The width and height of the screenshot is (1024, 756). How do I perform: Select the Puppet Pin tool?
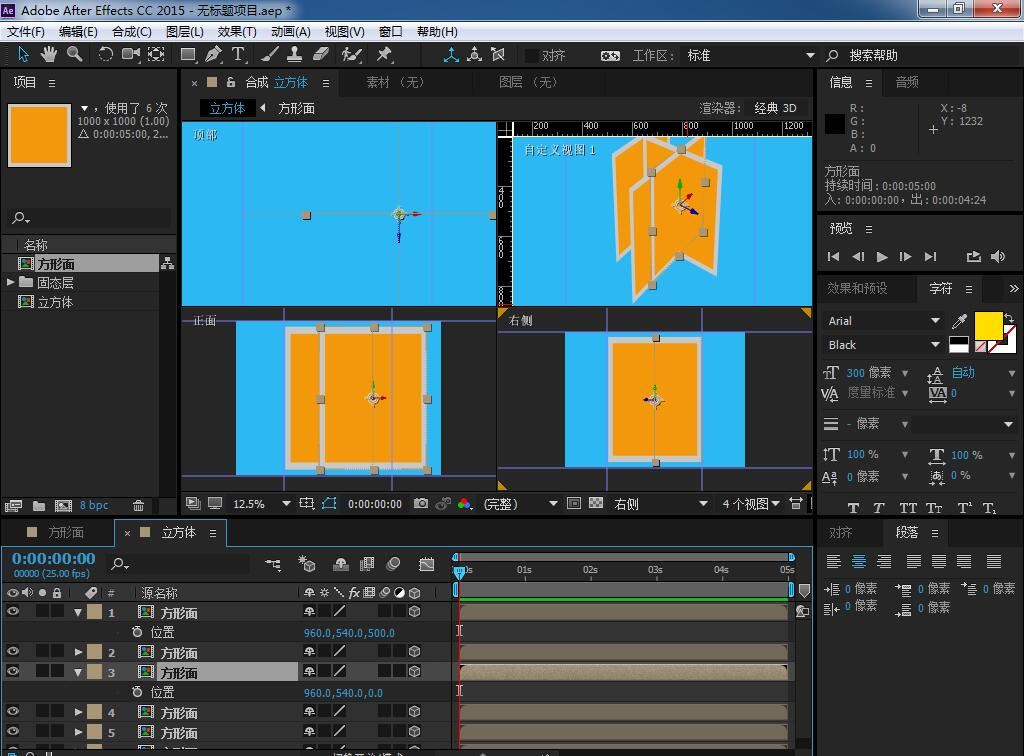tap(384, 55)
